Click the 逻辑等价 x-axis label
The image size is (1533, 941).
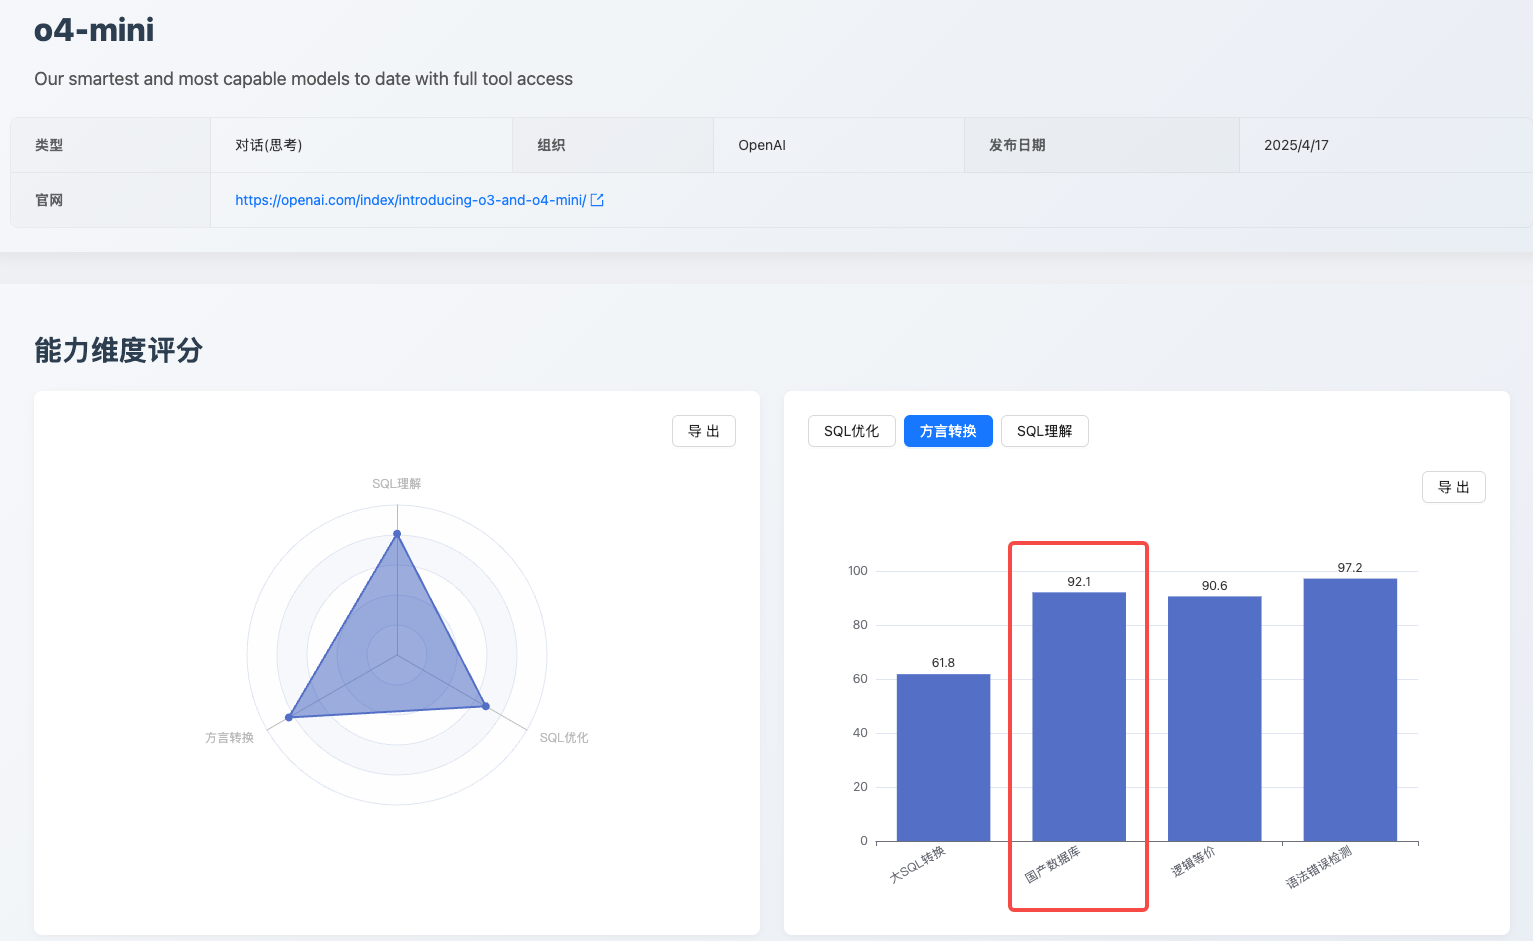[x=1194, y=862]
